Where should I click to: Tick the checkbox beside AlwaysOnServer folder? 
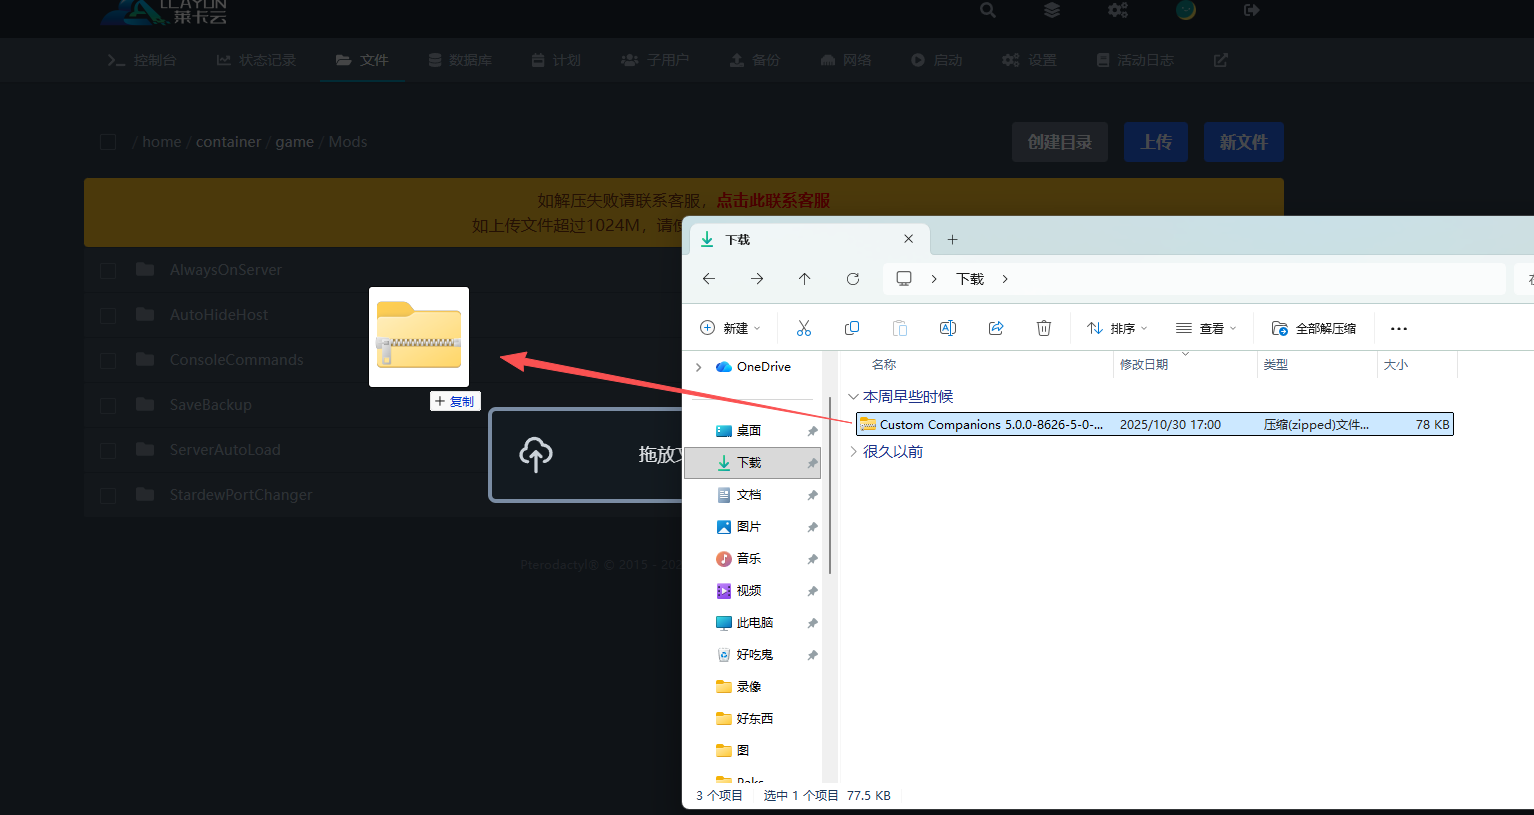[x=108, y=270]
